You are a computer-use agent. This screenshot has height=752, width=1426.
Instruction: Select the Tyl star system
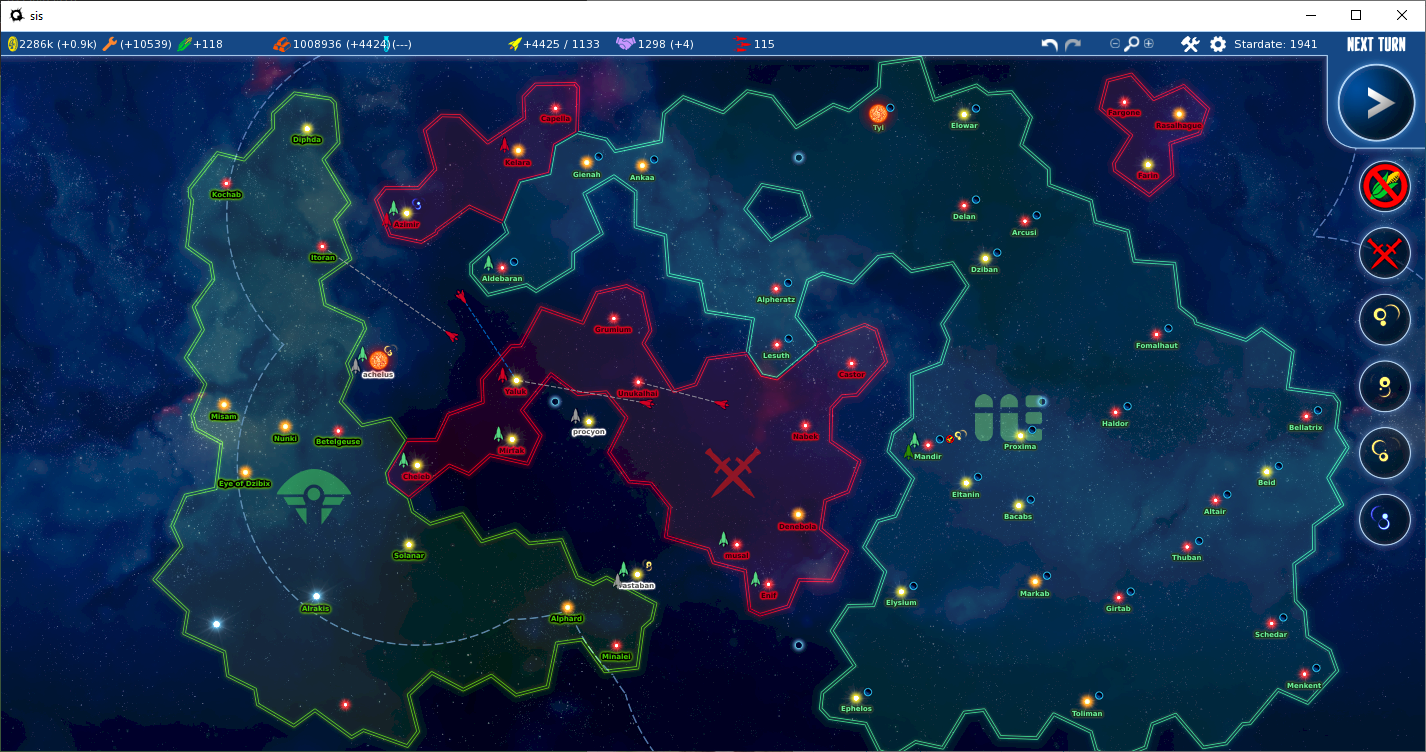pos(878,113)
